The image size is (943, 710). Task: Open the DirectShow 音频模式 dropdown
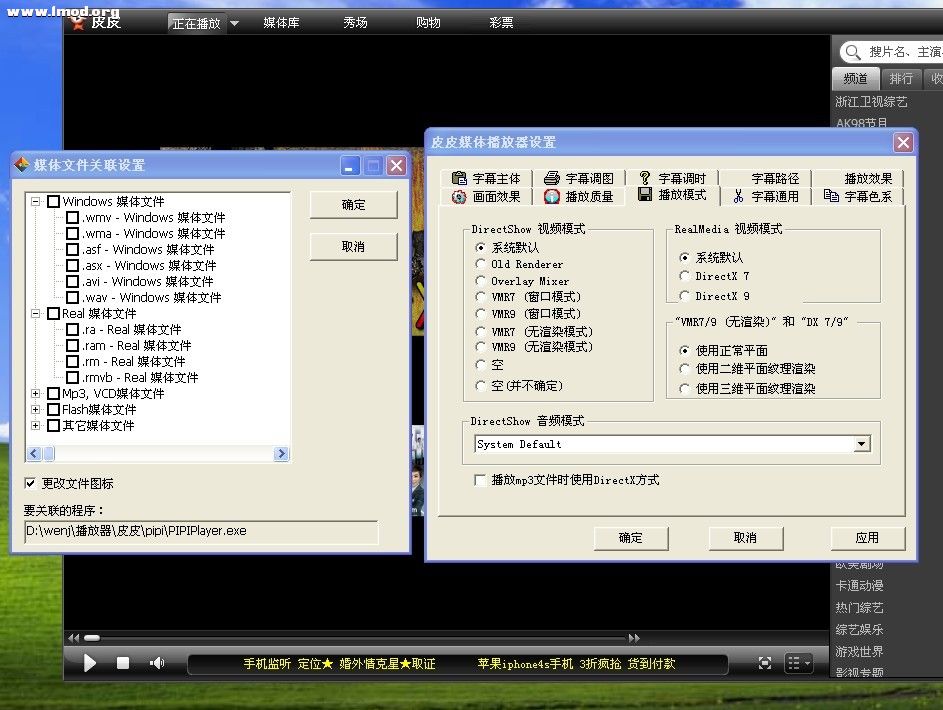pos(861,444)
